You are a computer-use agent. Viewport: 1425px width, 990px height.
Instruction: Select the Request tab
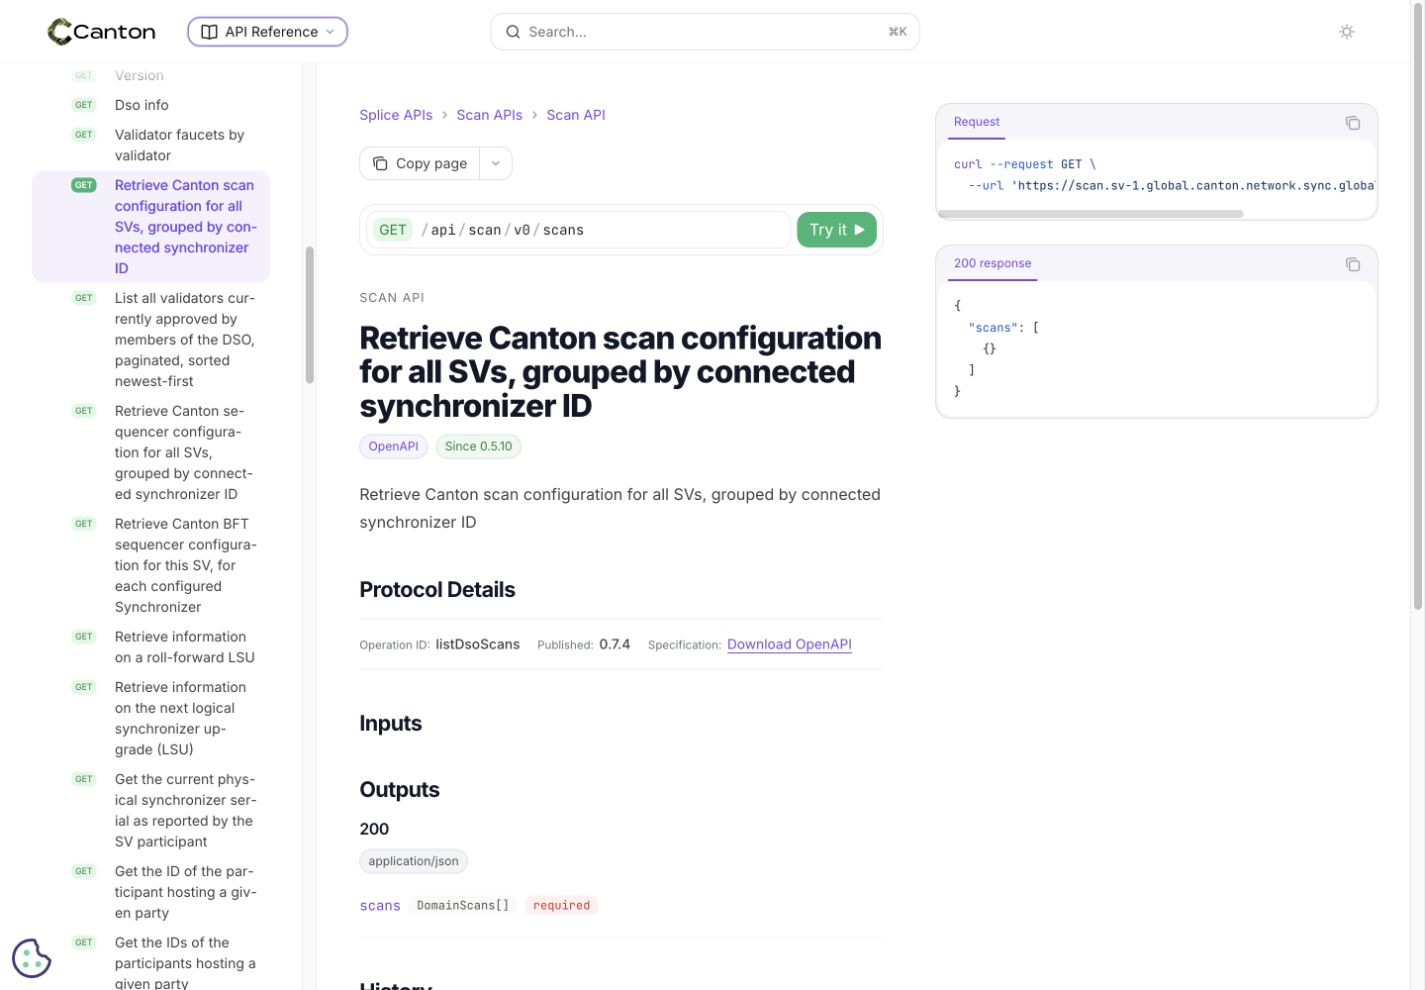coord(977,122)
